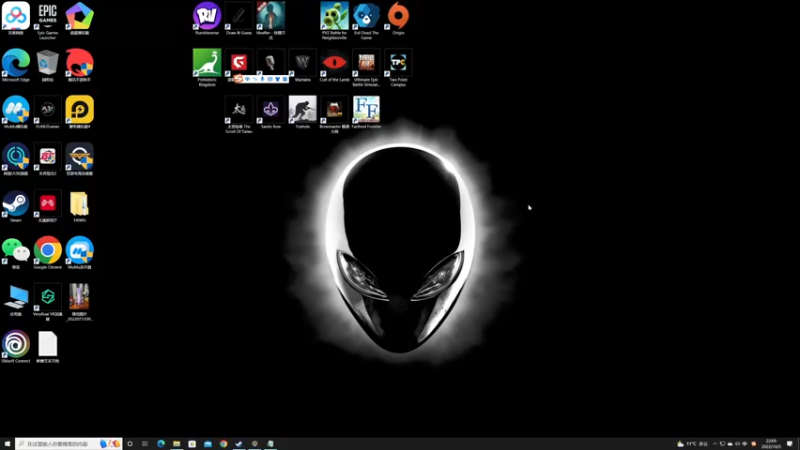
Task: Launch the Foxhole shortcut
Action: (x=303, y=112)
